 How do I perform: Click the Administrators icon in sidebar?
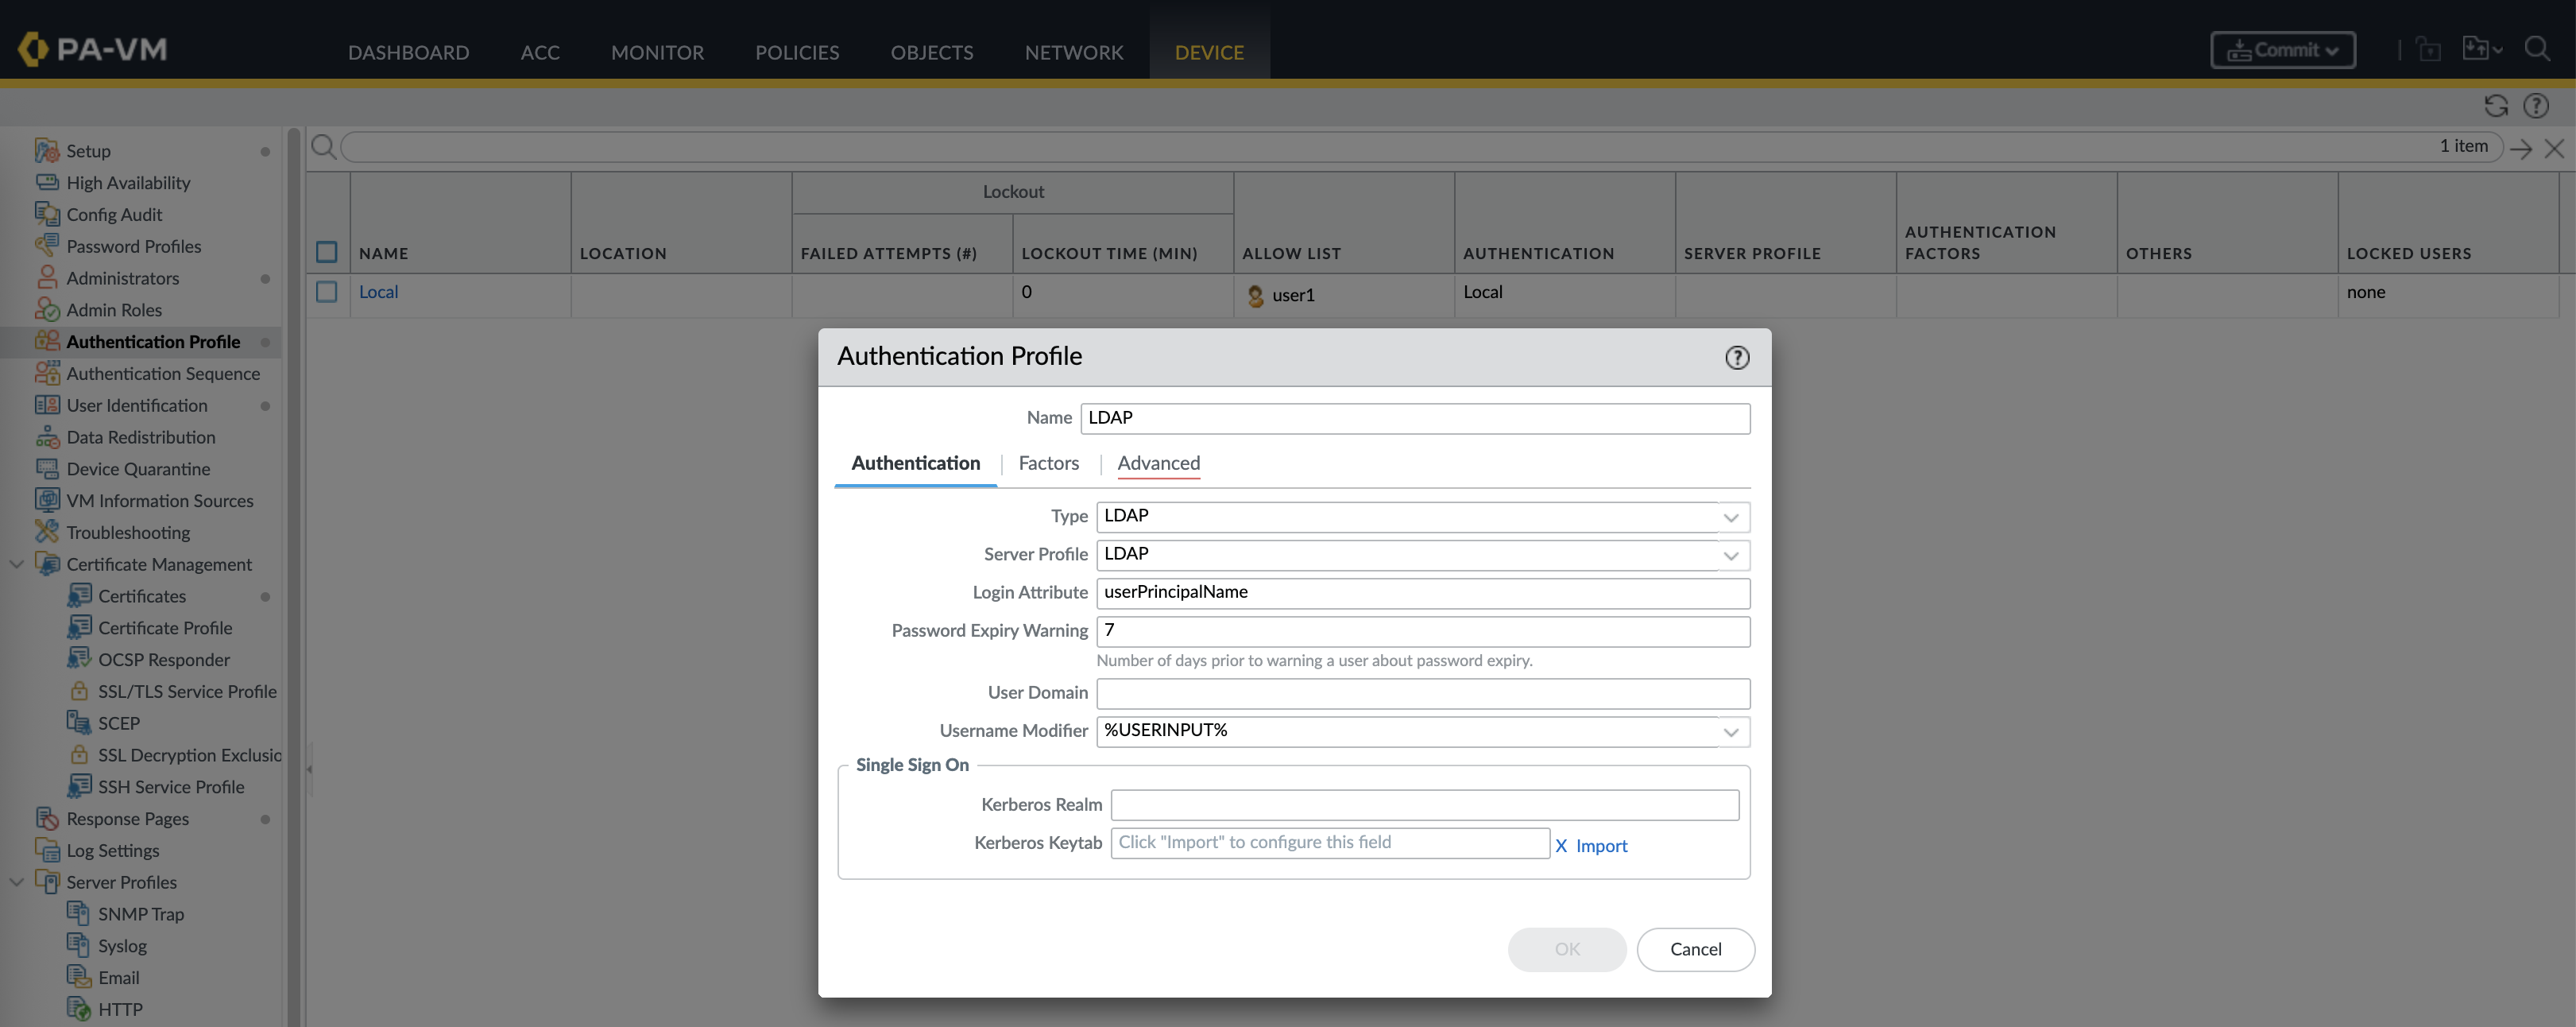pyautogui.click(x=47, y=278)
